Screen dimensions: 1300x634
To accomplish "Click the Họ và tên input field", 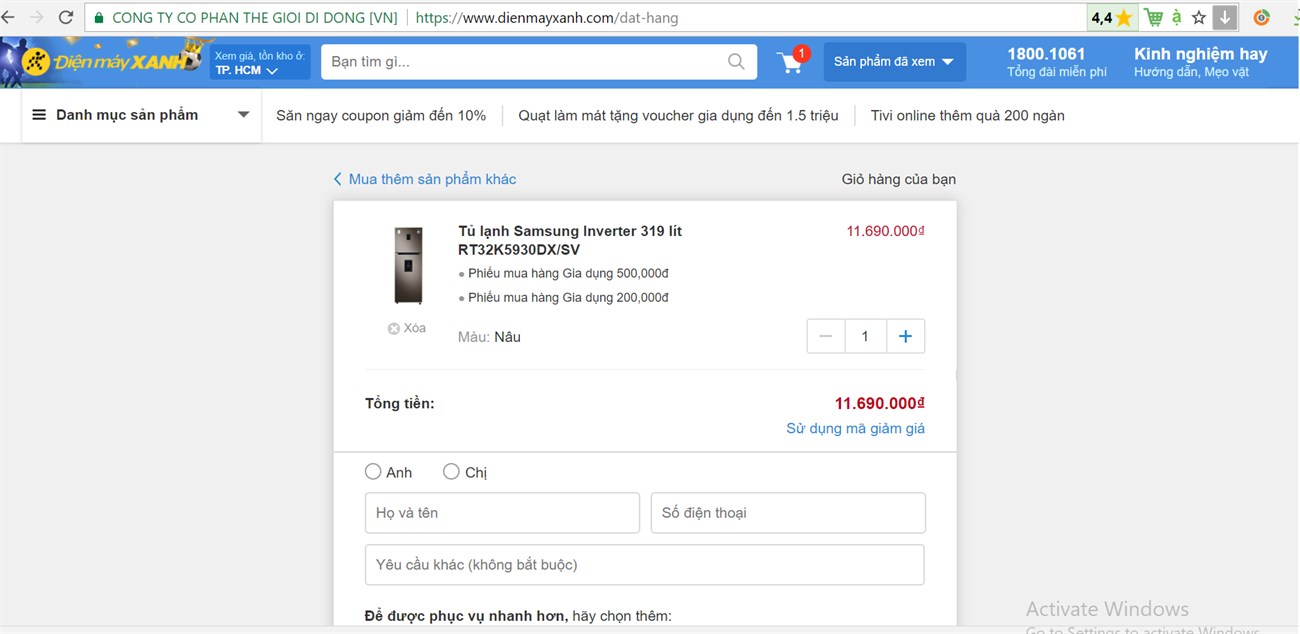I will click(x=502, y=513).
